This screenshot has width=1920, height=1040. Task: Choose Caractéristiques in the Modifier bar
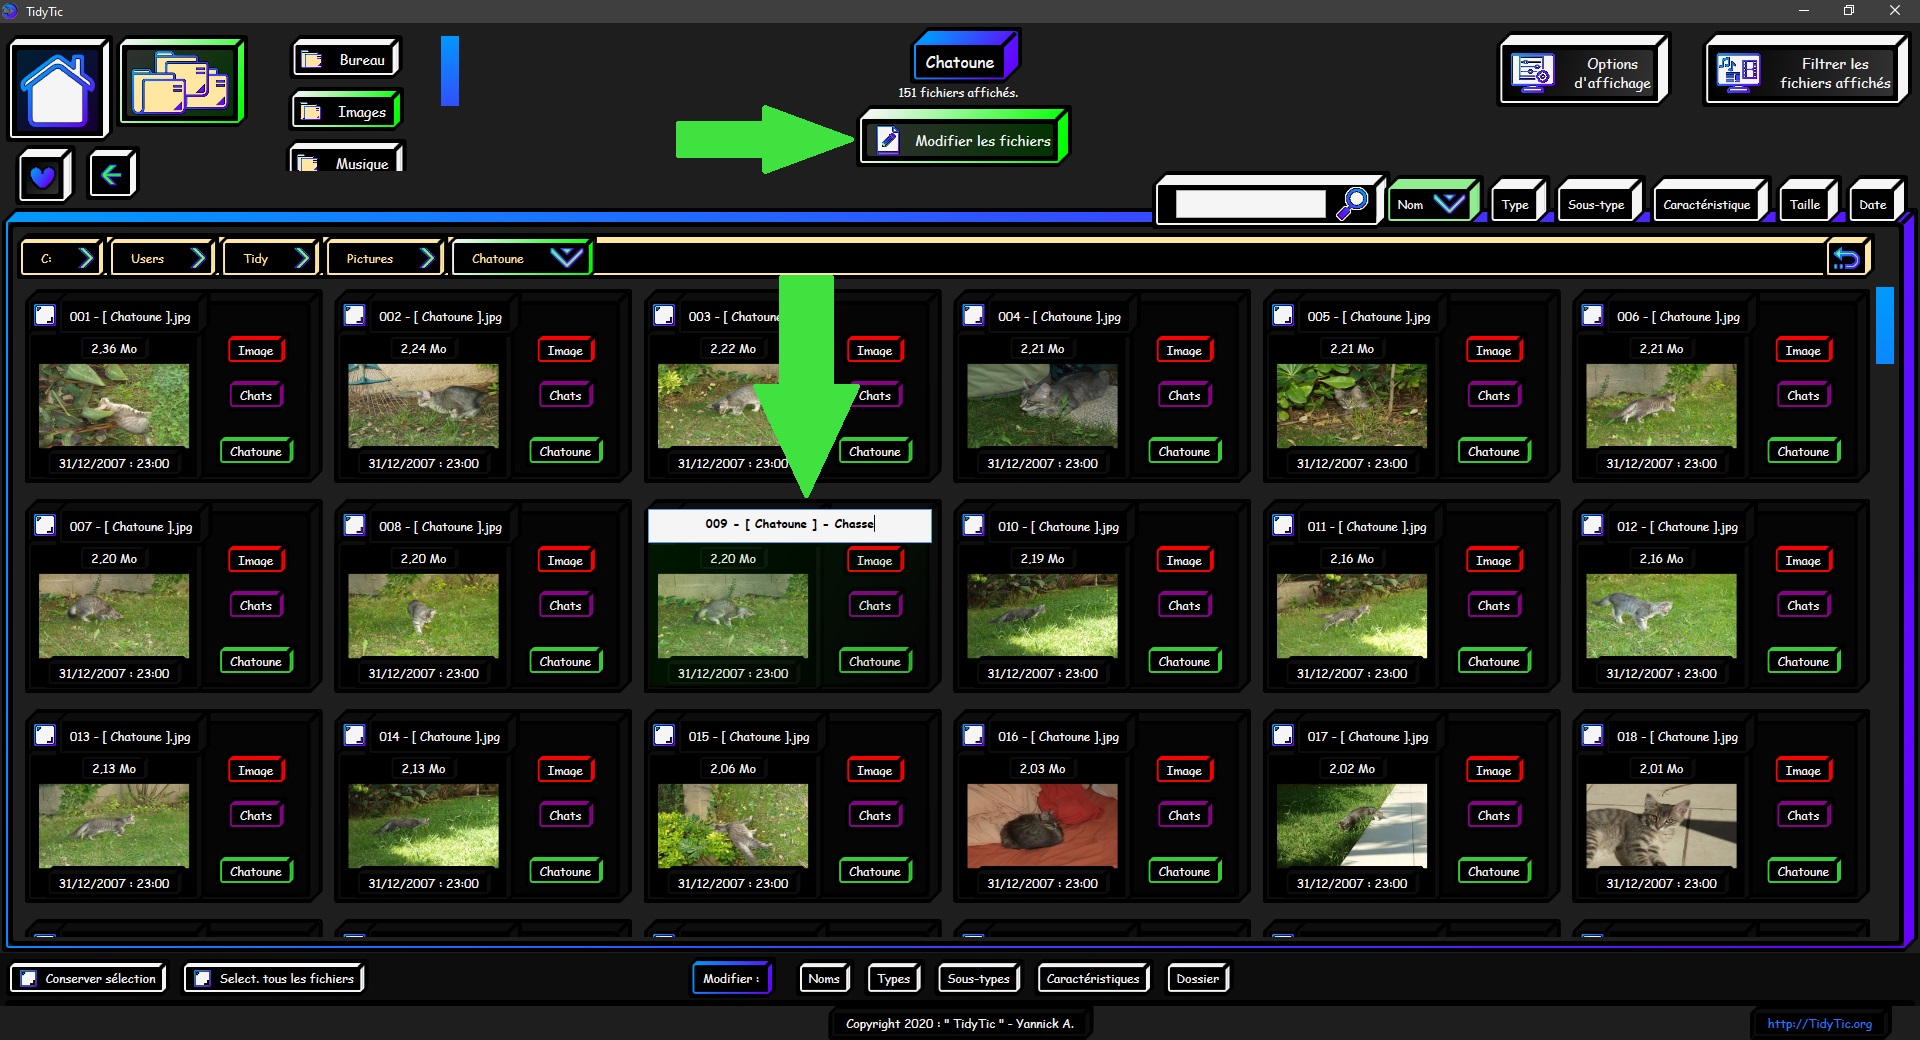pyautogui.click(x=1093, y=978)
